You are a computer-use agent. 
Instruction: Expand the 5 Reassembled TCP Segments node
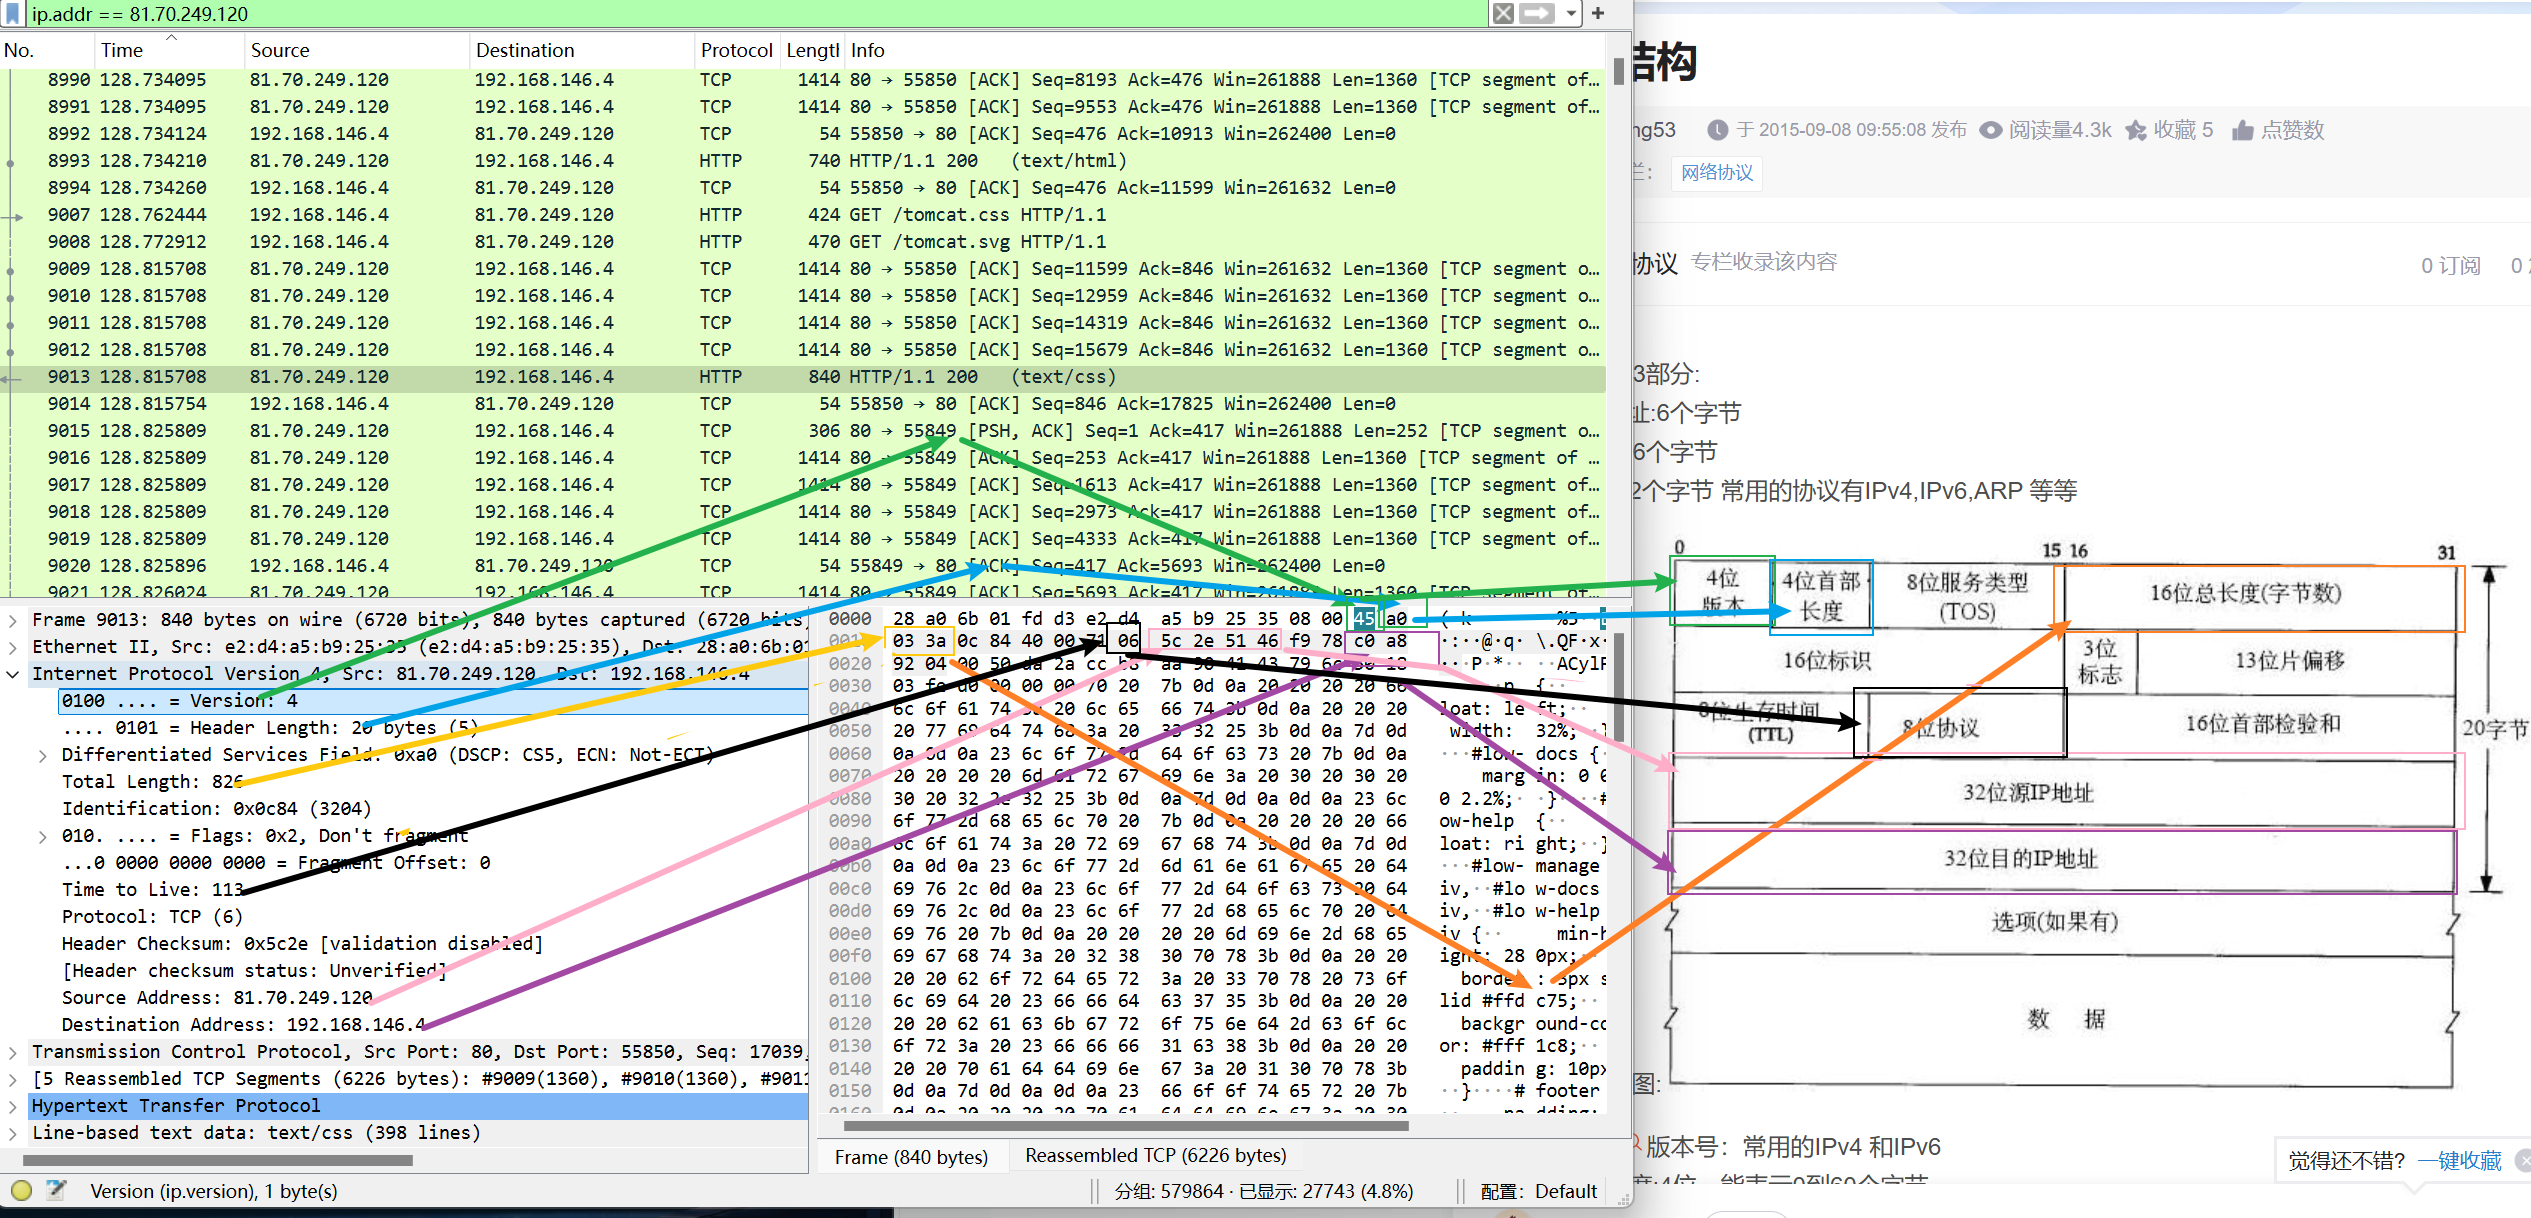(x=12, y=1079)
